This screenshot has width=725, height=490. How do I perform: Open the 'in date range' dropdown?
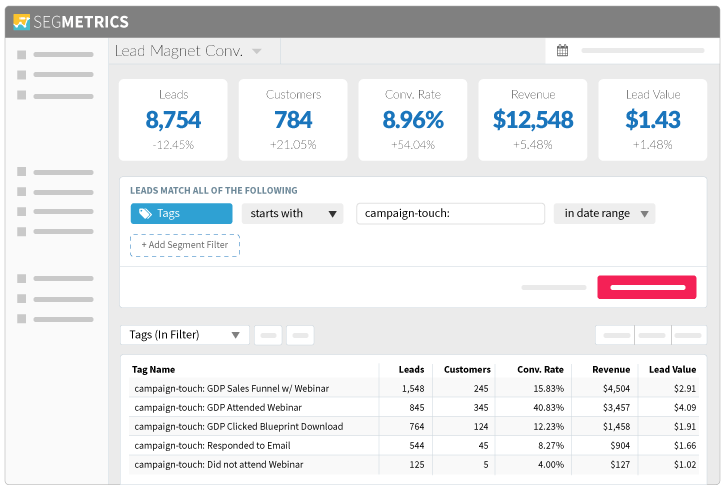tap(604, 214)
